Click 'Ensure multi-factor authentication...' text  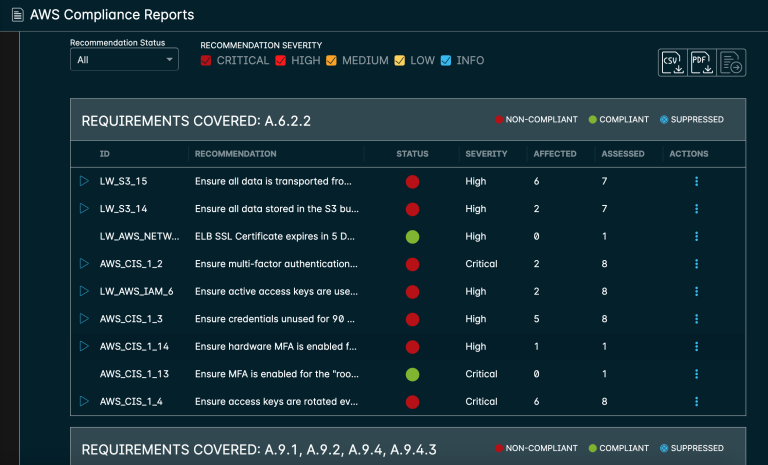276,264
